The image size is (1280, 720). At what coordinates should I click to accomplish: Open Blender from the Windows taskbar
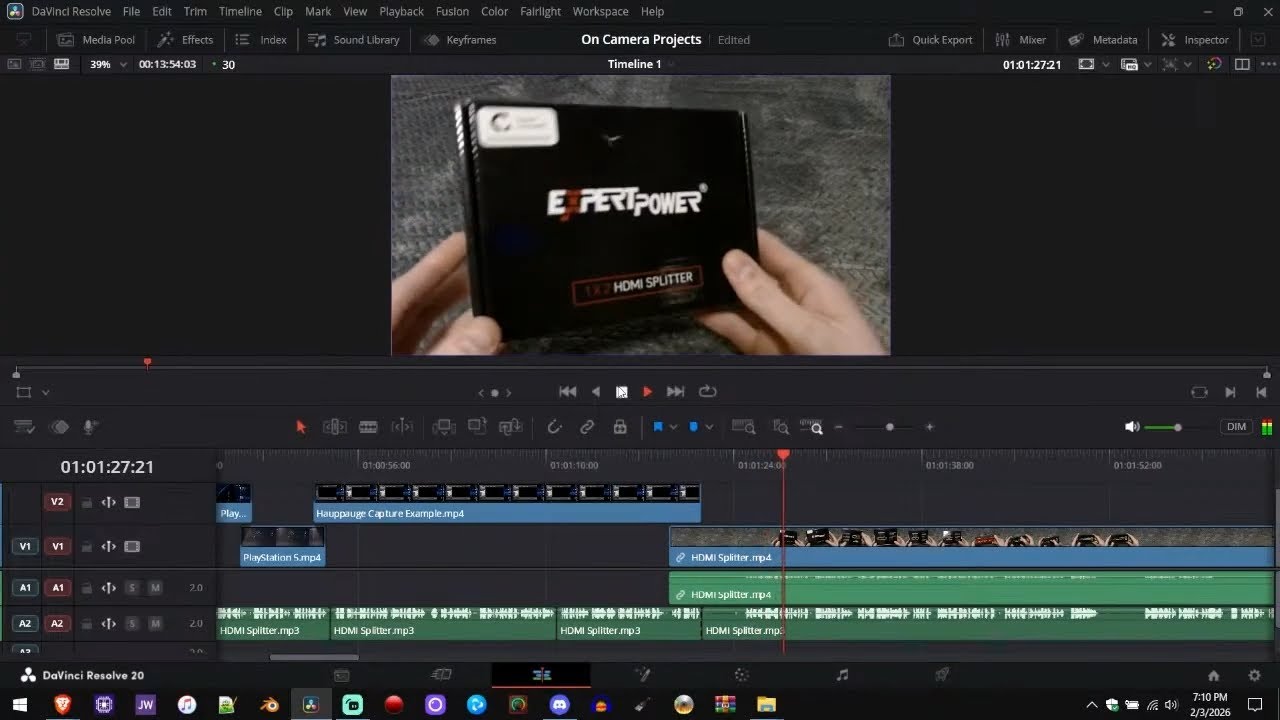[x=269, y=705]
